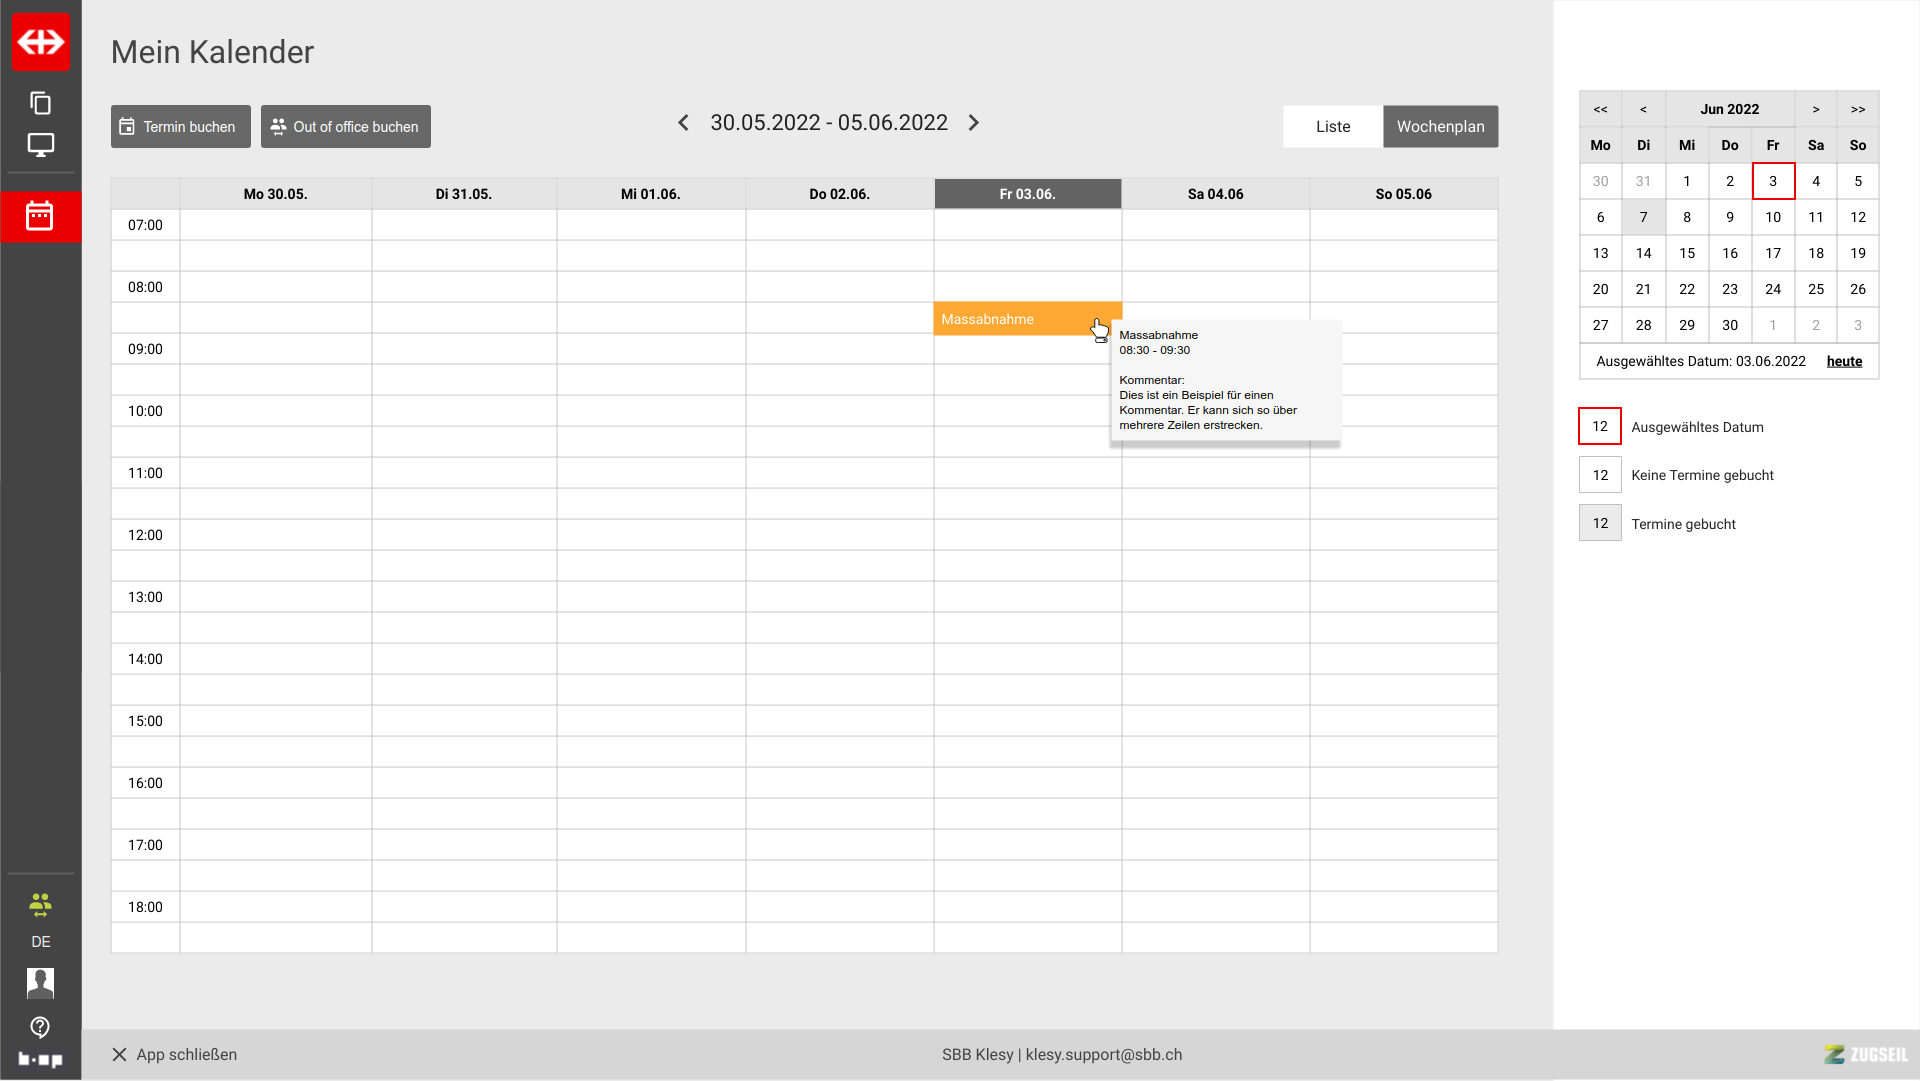Select June 15 in mini calendar
This screenshot has width=1920, height=1081.
1687,254
